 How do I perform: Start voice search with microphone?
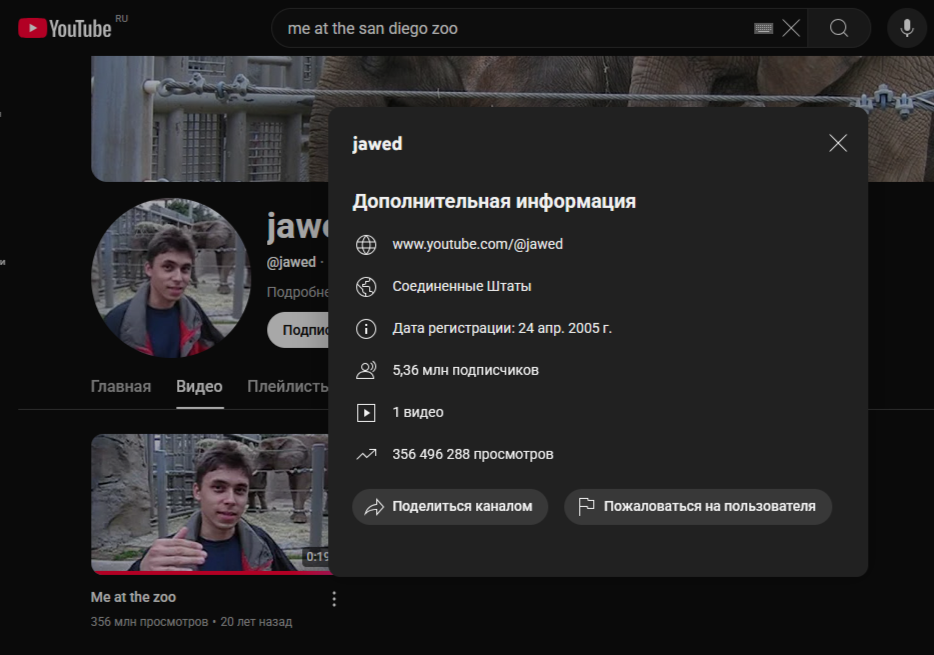(x=907, y=28)
